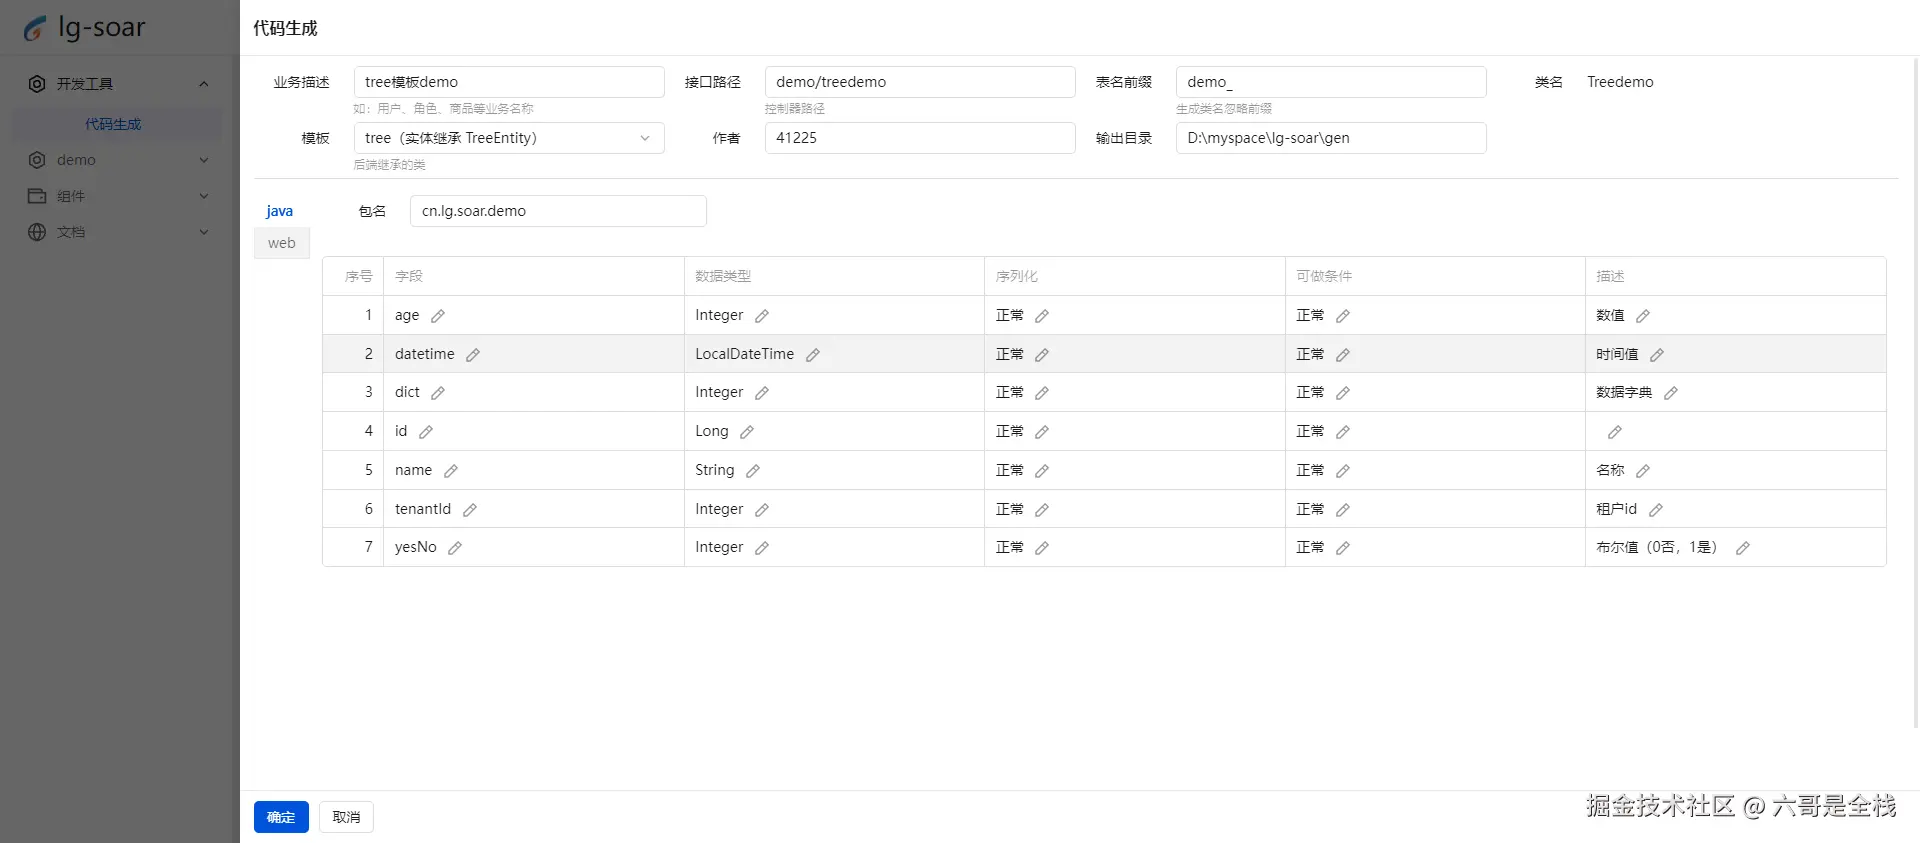The width and height of the screenshot is (1920, 843).
Task: Edit the LocalDateTime data type
Action: pos(813,355)
